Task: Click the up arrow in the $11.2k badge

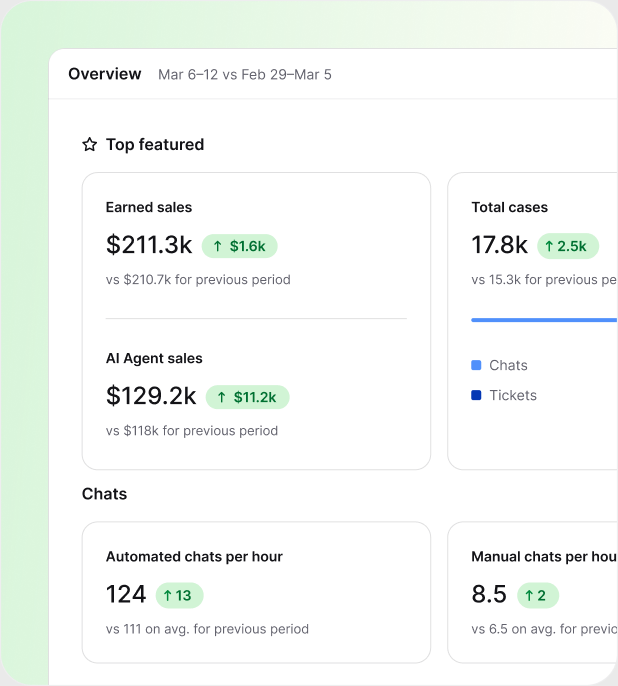Action: [x=222, y=397]
